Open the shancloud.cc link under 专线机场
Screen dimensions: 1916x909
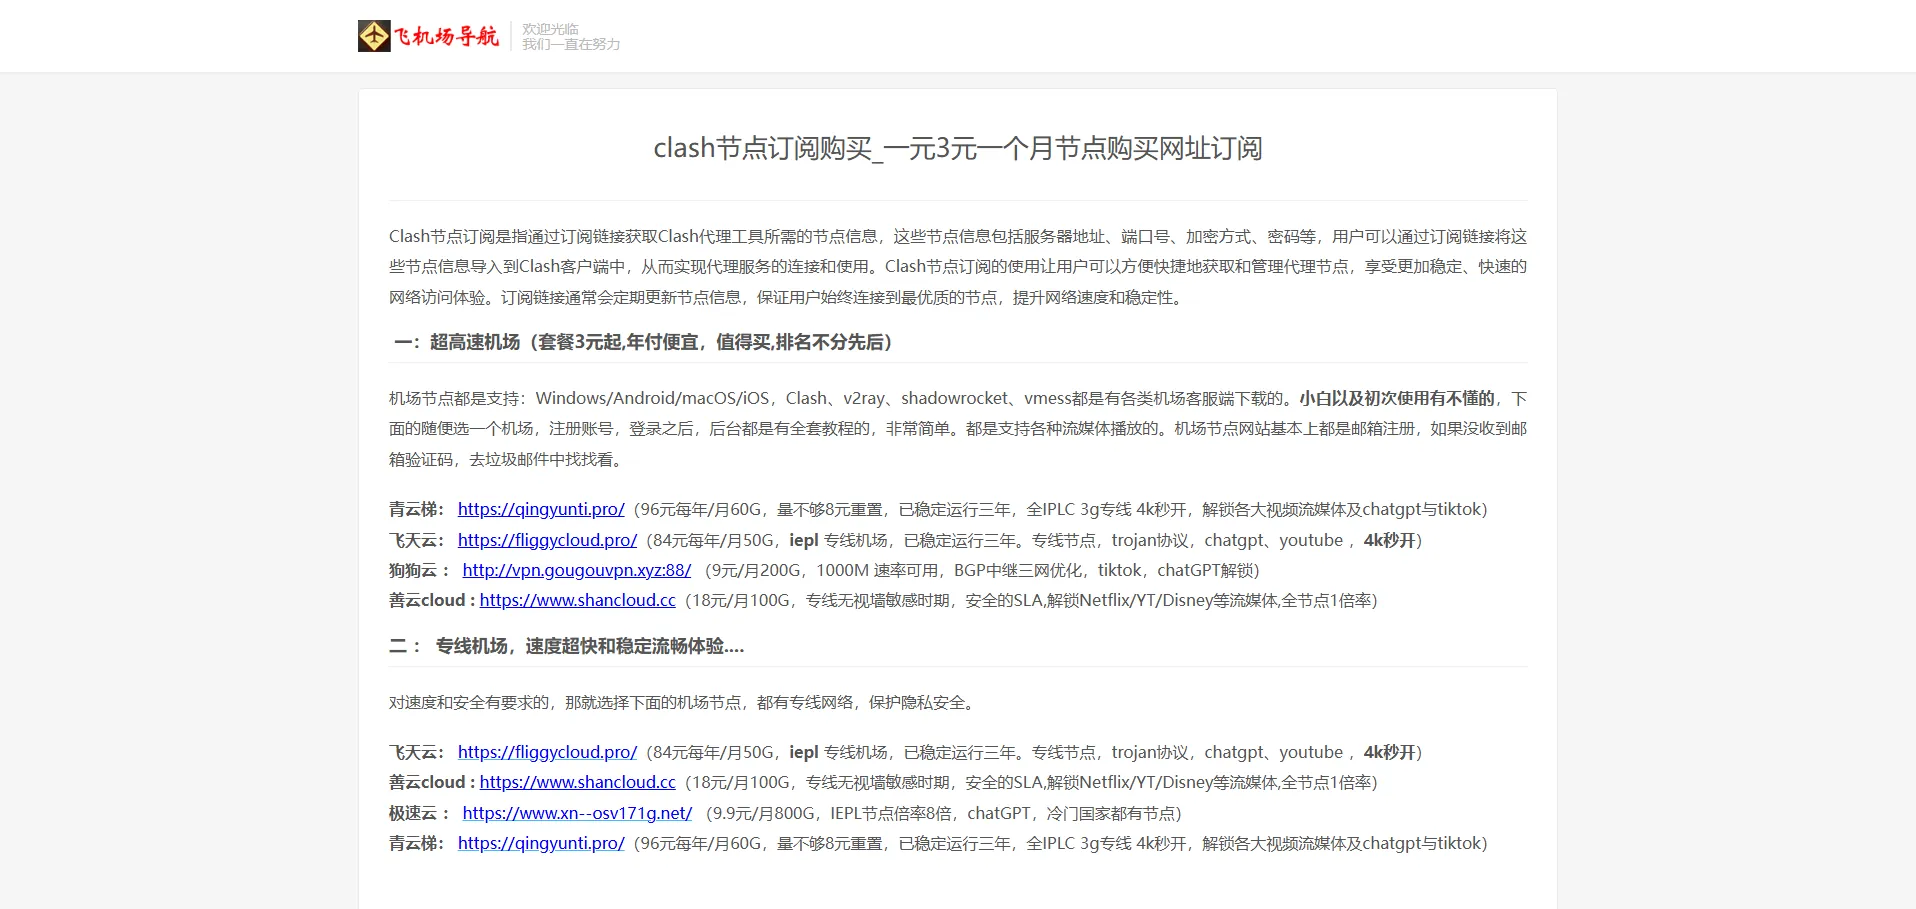click(x=577, y=782)
